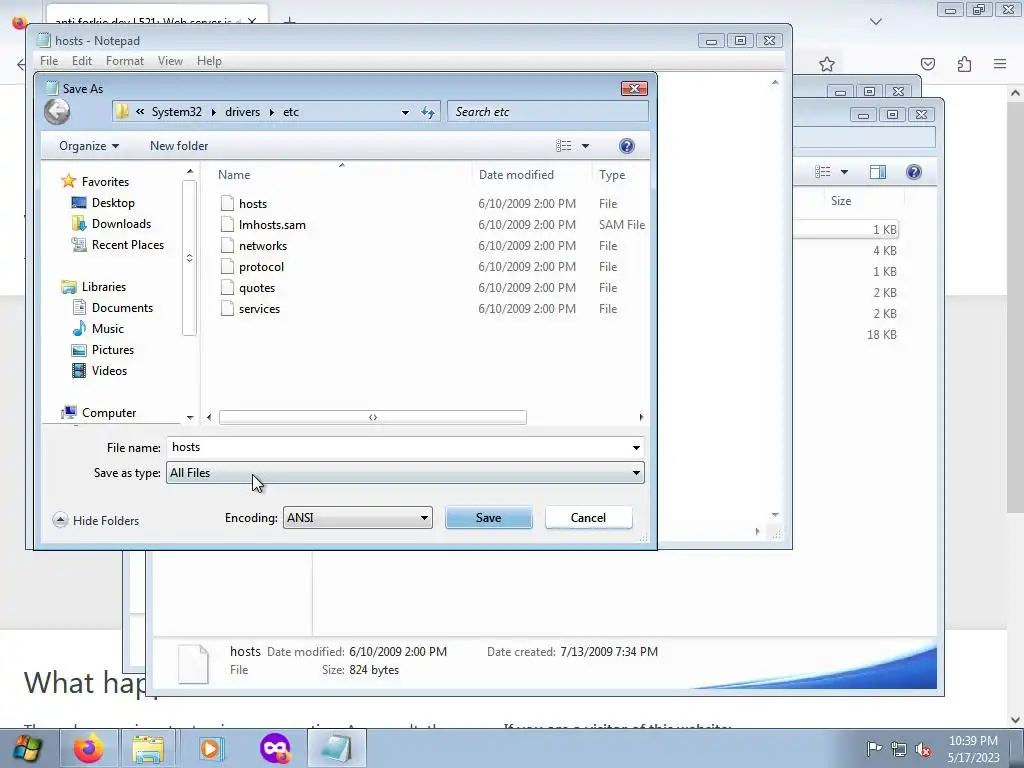Screen dimensions: 1024x768
Task: Open Documents library
Action: tap(121, 308)
